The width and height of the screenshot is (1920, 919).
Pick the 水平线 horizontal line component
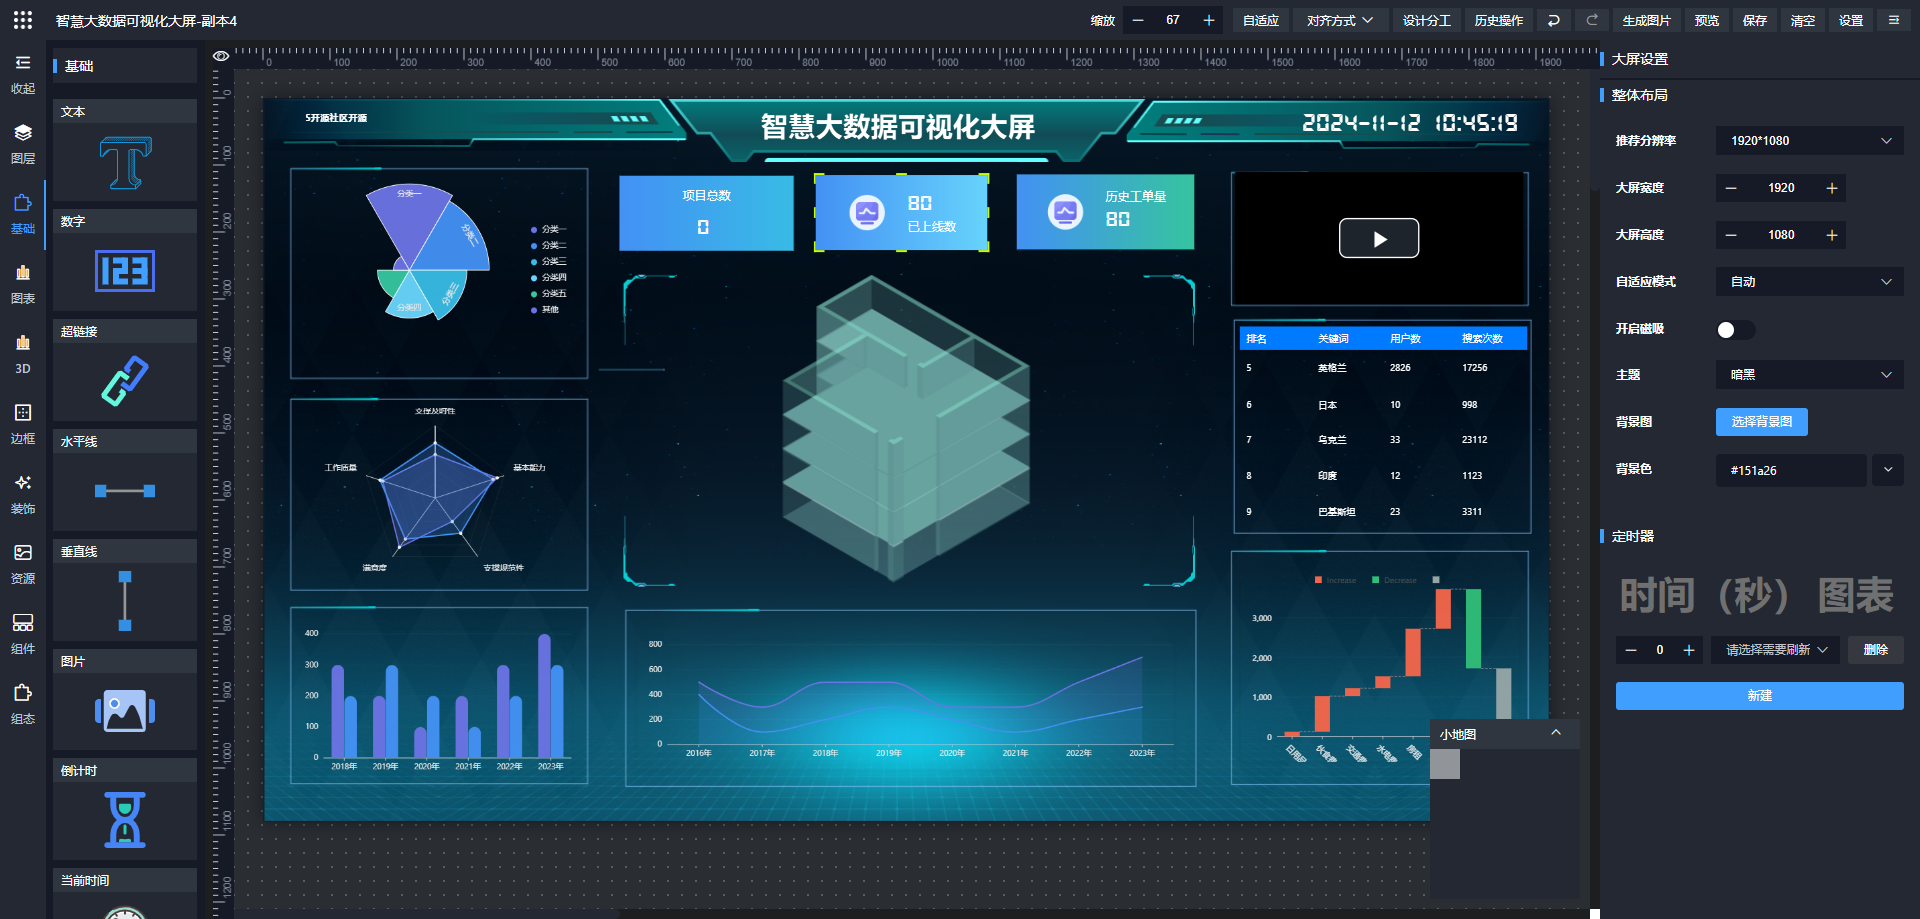[x=125, y=491]
